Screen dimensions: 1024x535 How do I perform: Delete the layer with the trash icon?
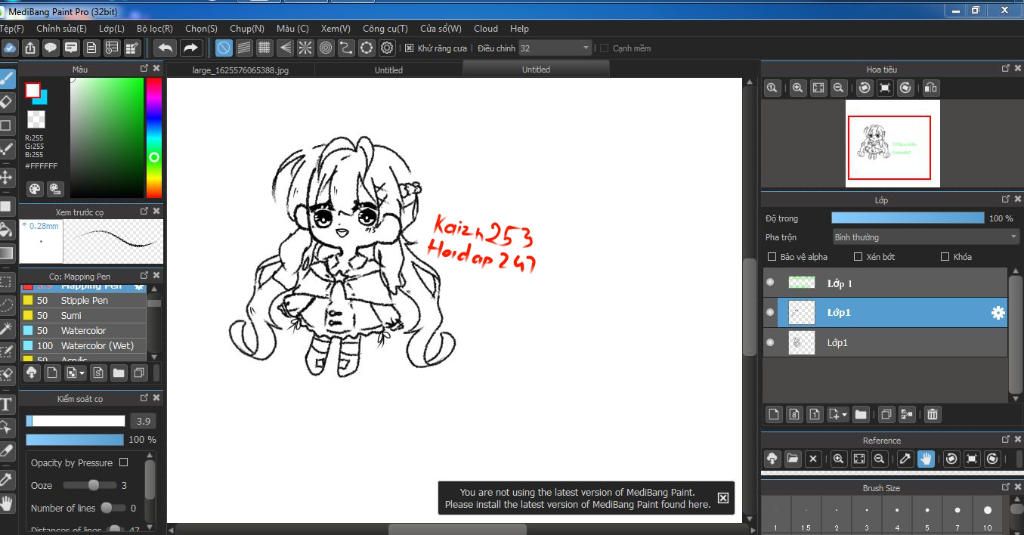[x=933, y=414]
